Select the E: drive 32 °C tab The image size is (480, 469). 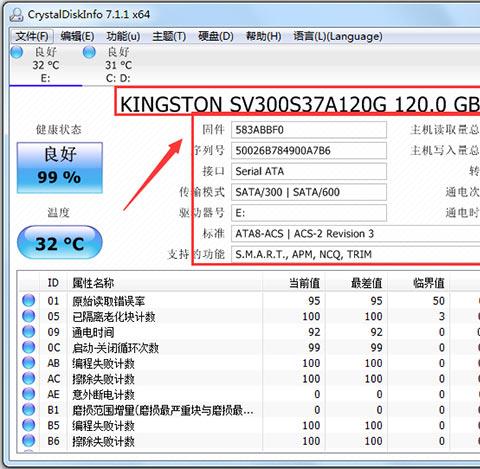46,65
